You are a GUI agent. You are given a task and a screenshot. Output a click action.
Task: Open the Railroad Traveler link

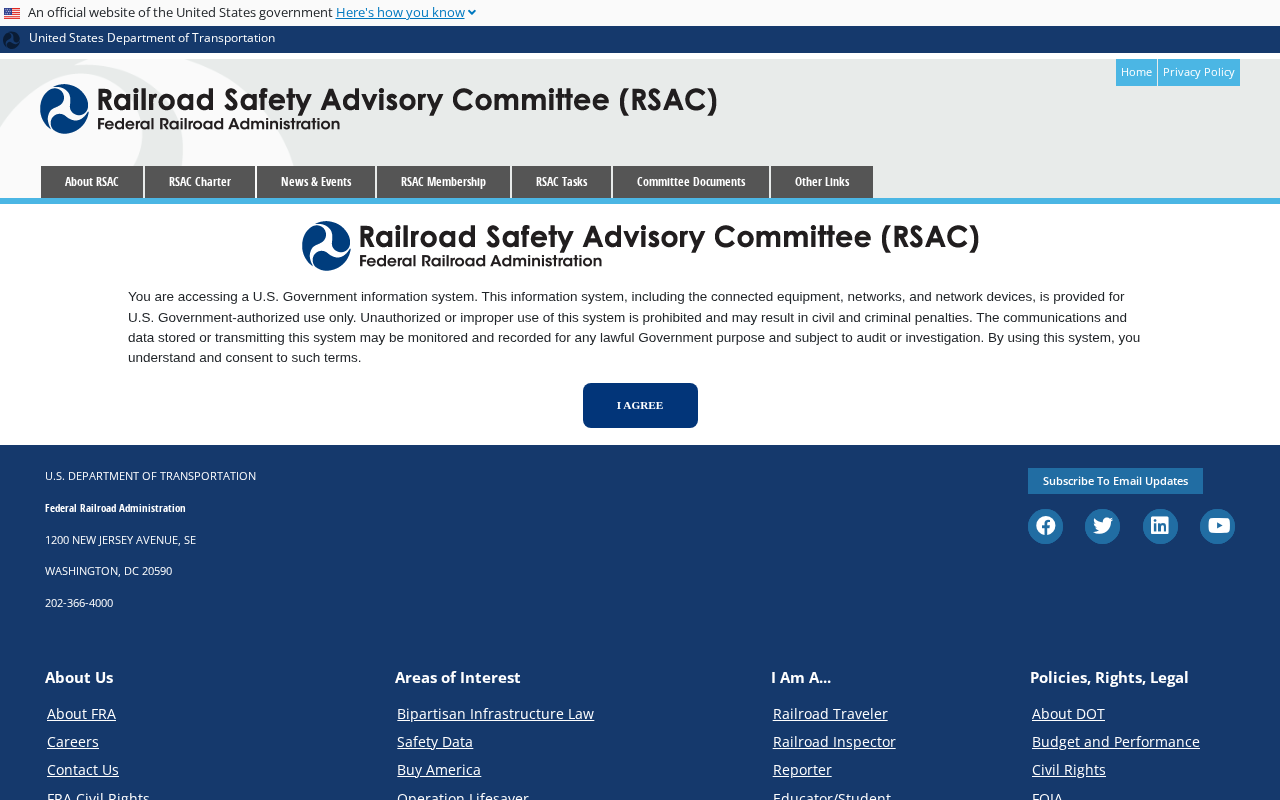(x=830, y=714)
